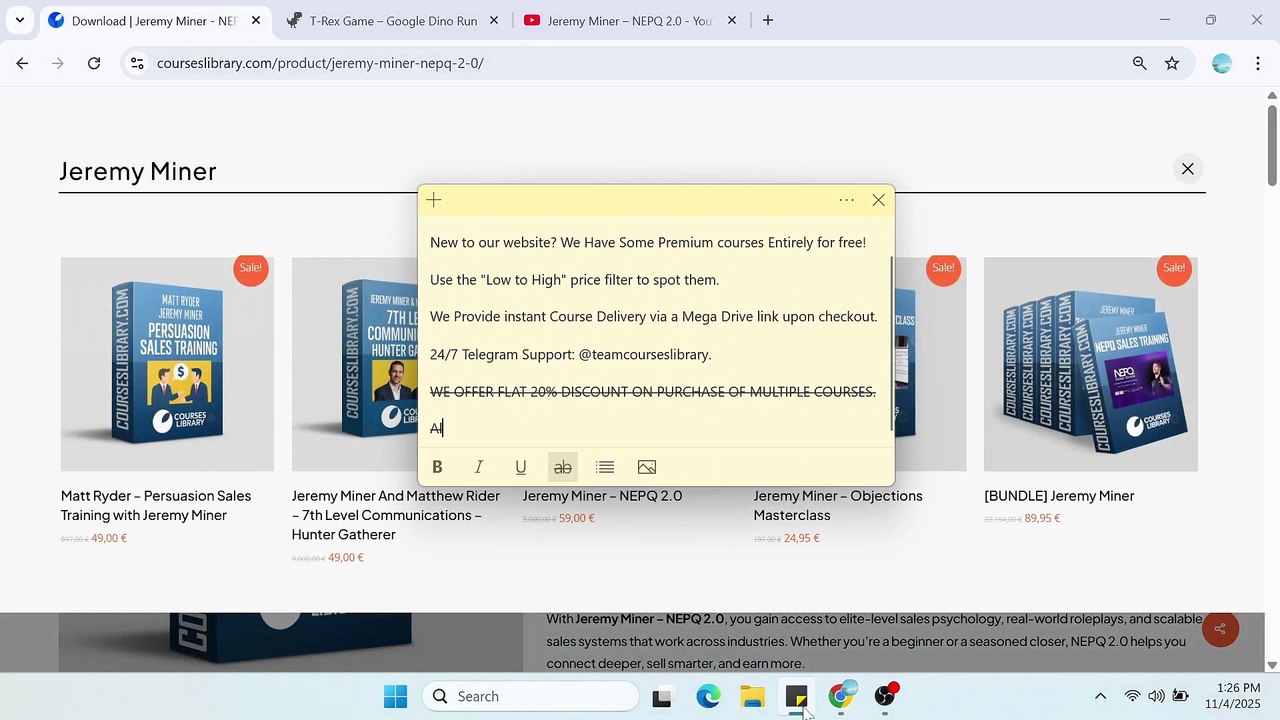Open the battery status tray icon
Screen dimensions: 1280x720
(1180, 696)
